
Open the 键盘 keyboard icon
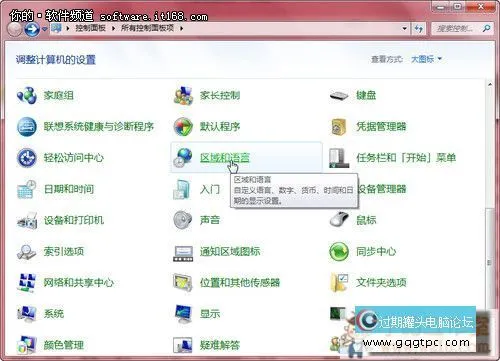(339, 96)
